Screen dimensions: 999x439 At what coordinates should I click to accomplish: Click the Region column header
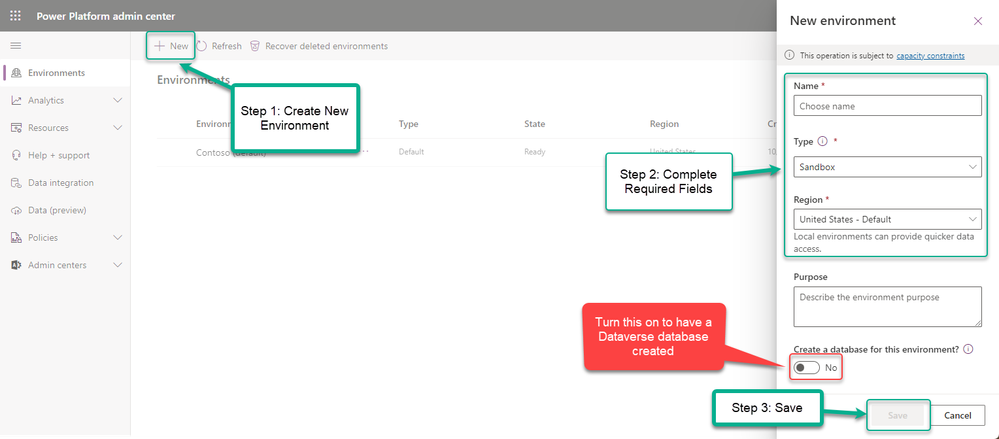click(664, 124)
